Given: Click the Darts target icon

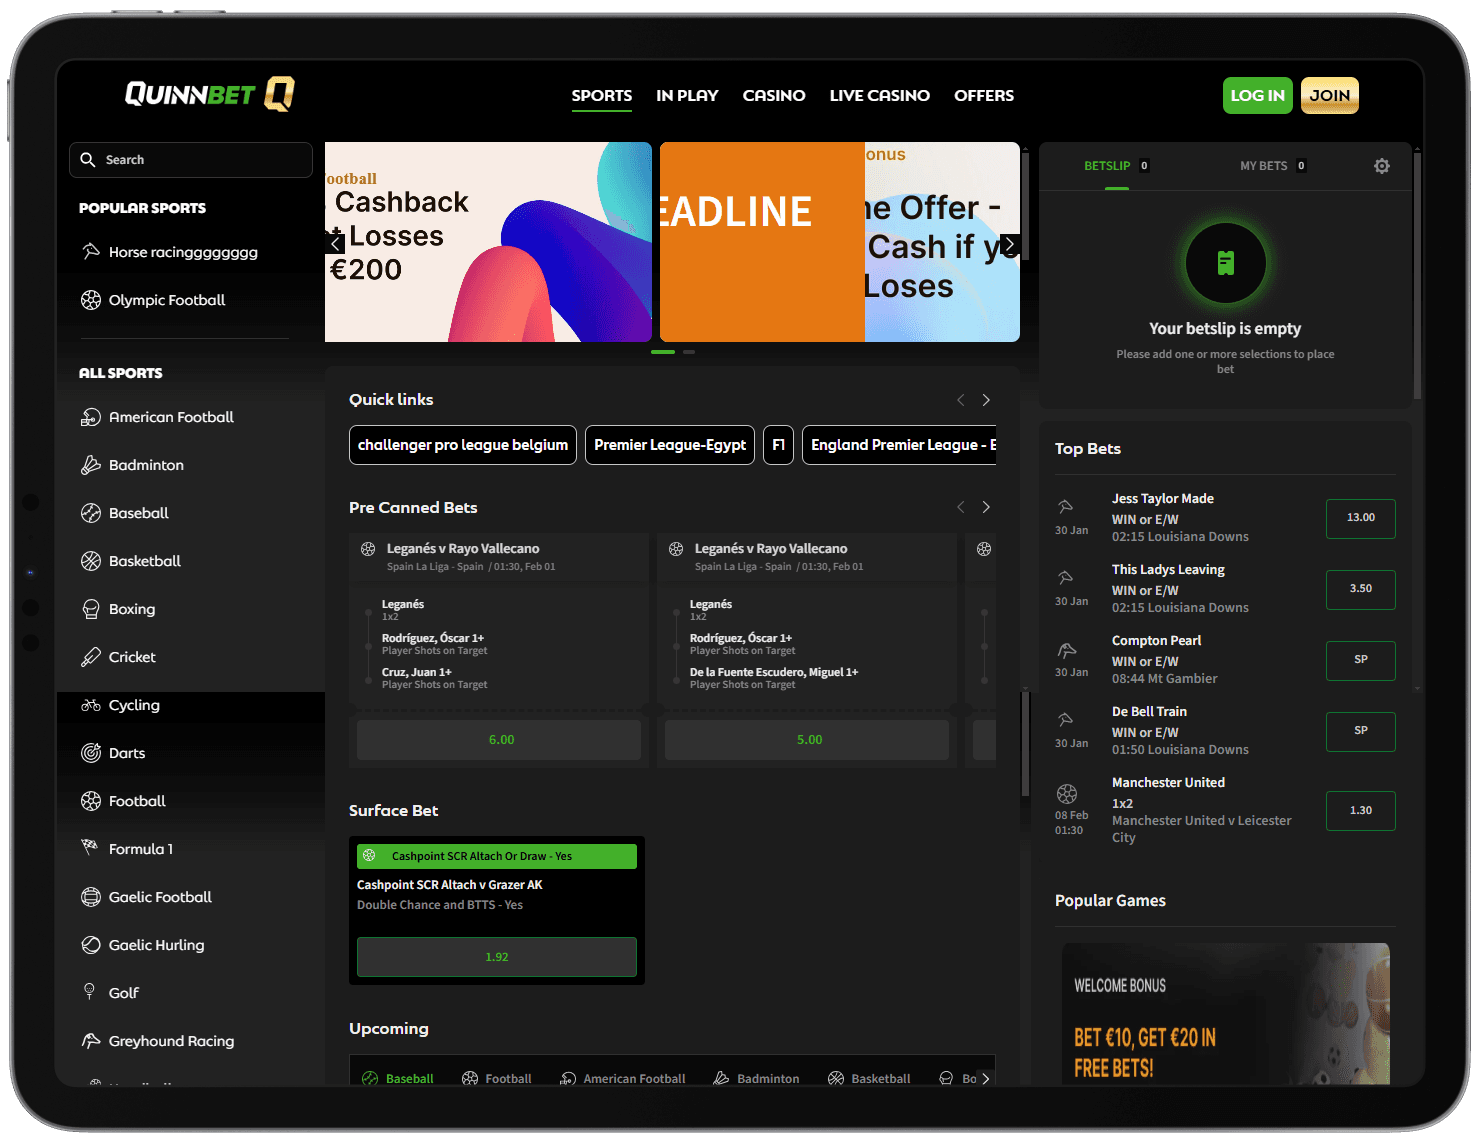Looking at the screenshot, I should 91,753.
